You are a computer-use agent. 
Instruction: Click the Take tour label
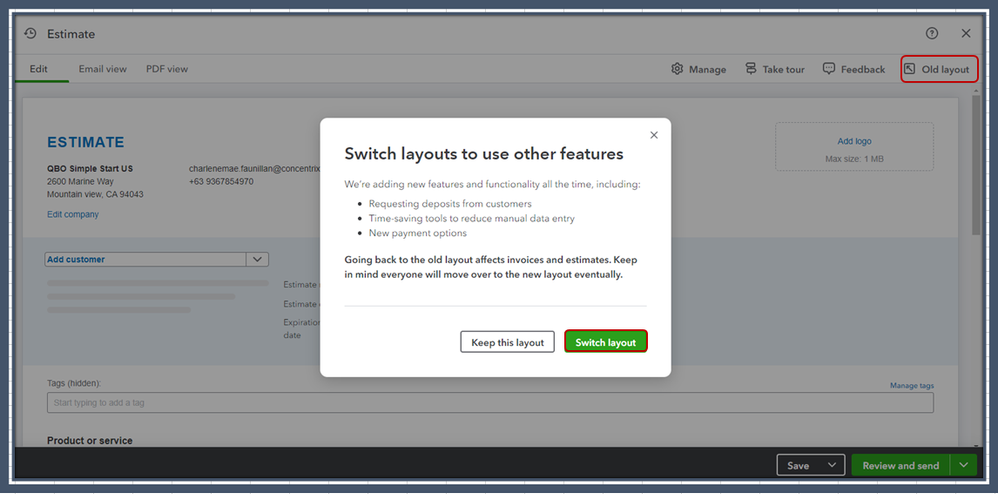point(784,69)
